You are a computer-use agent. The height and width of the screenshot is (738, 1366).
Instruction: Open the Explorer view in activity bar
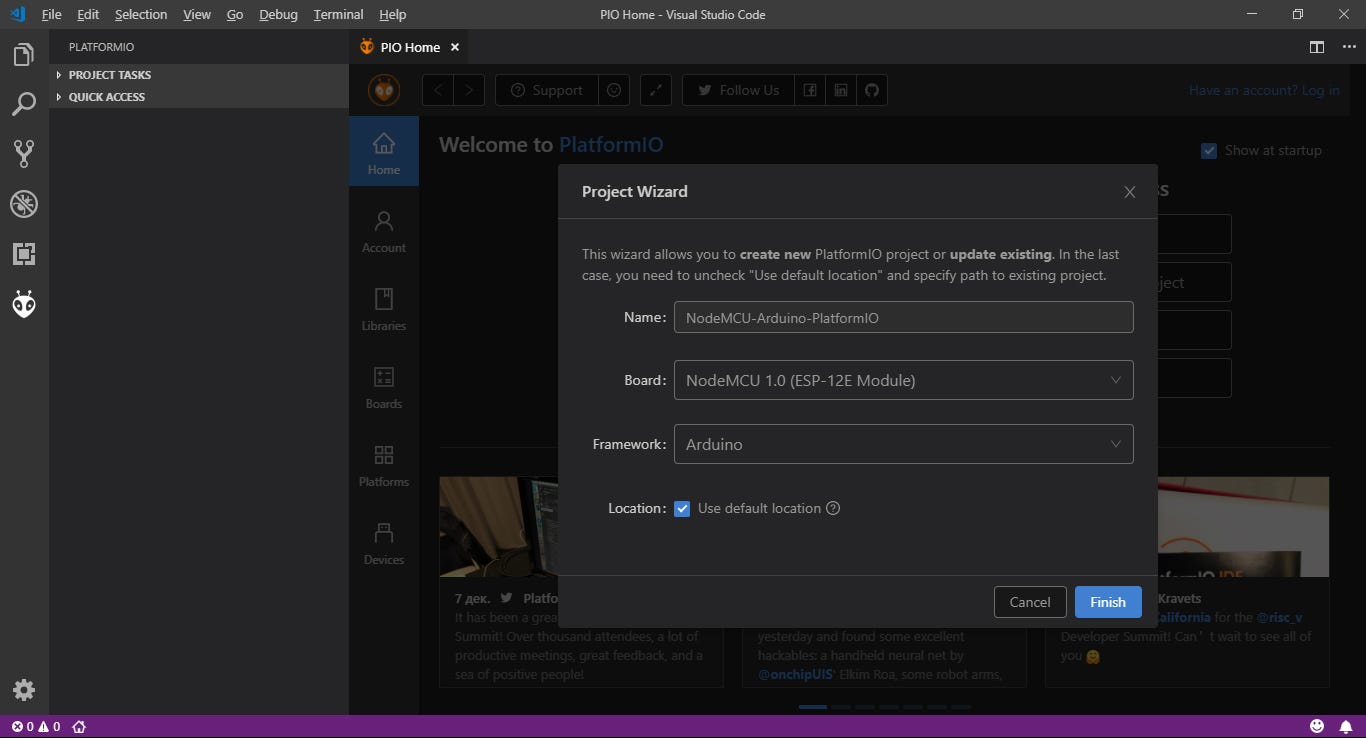pos(24,54)
